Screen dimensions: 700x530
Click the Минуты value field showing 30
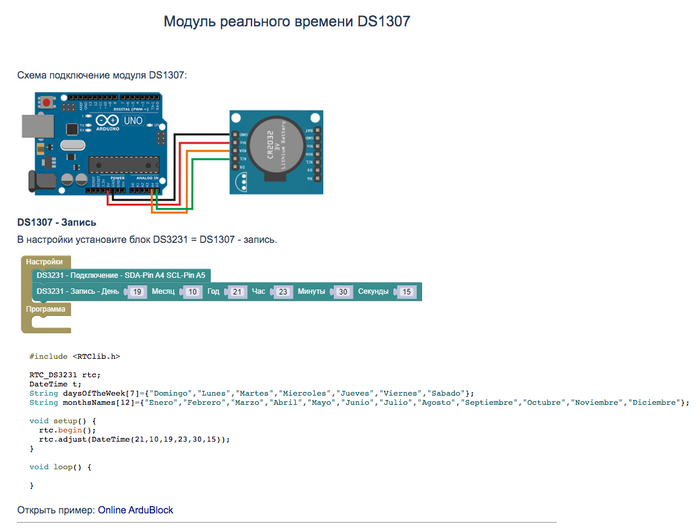pyautogui.click(x=343, y=291)
